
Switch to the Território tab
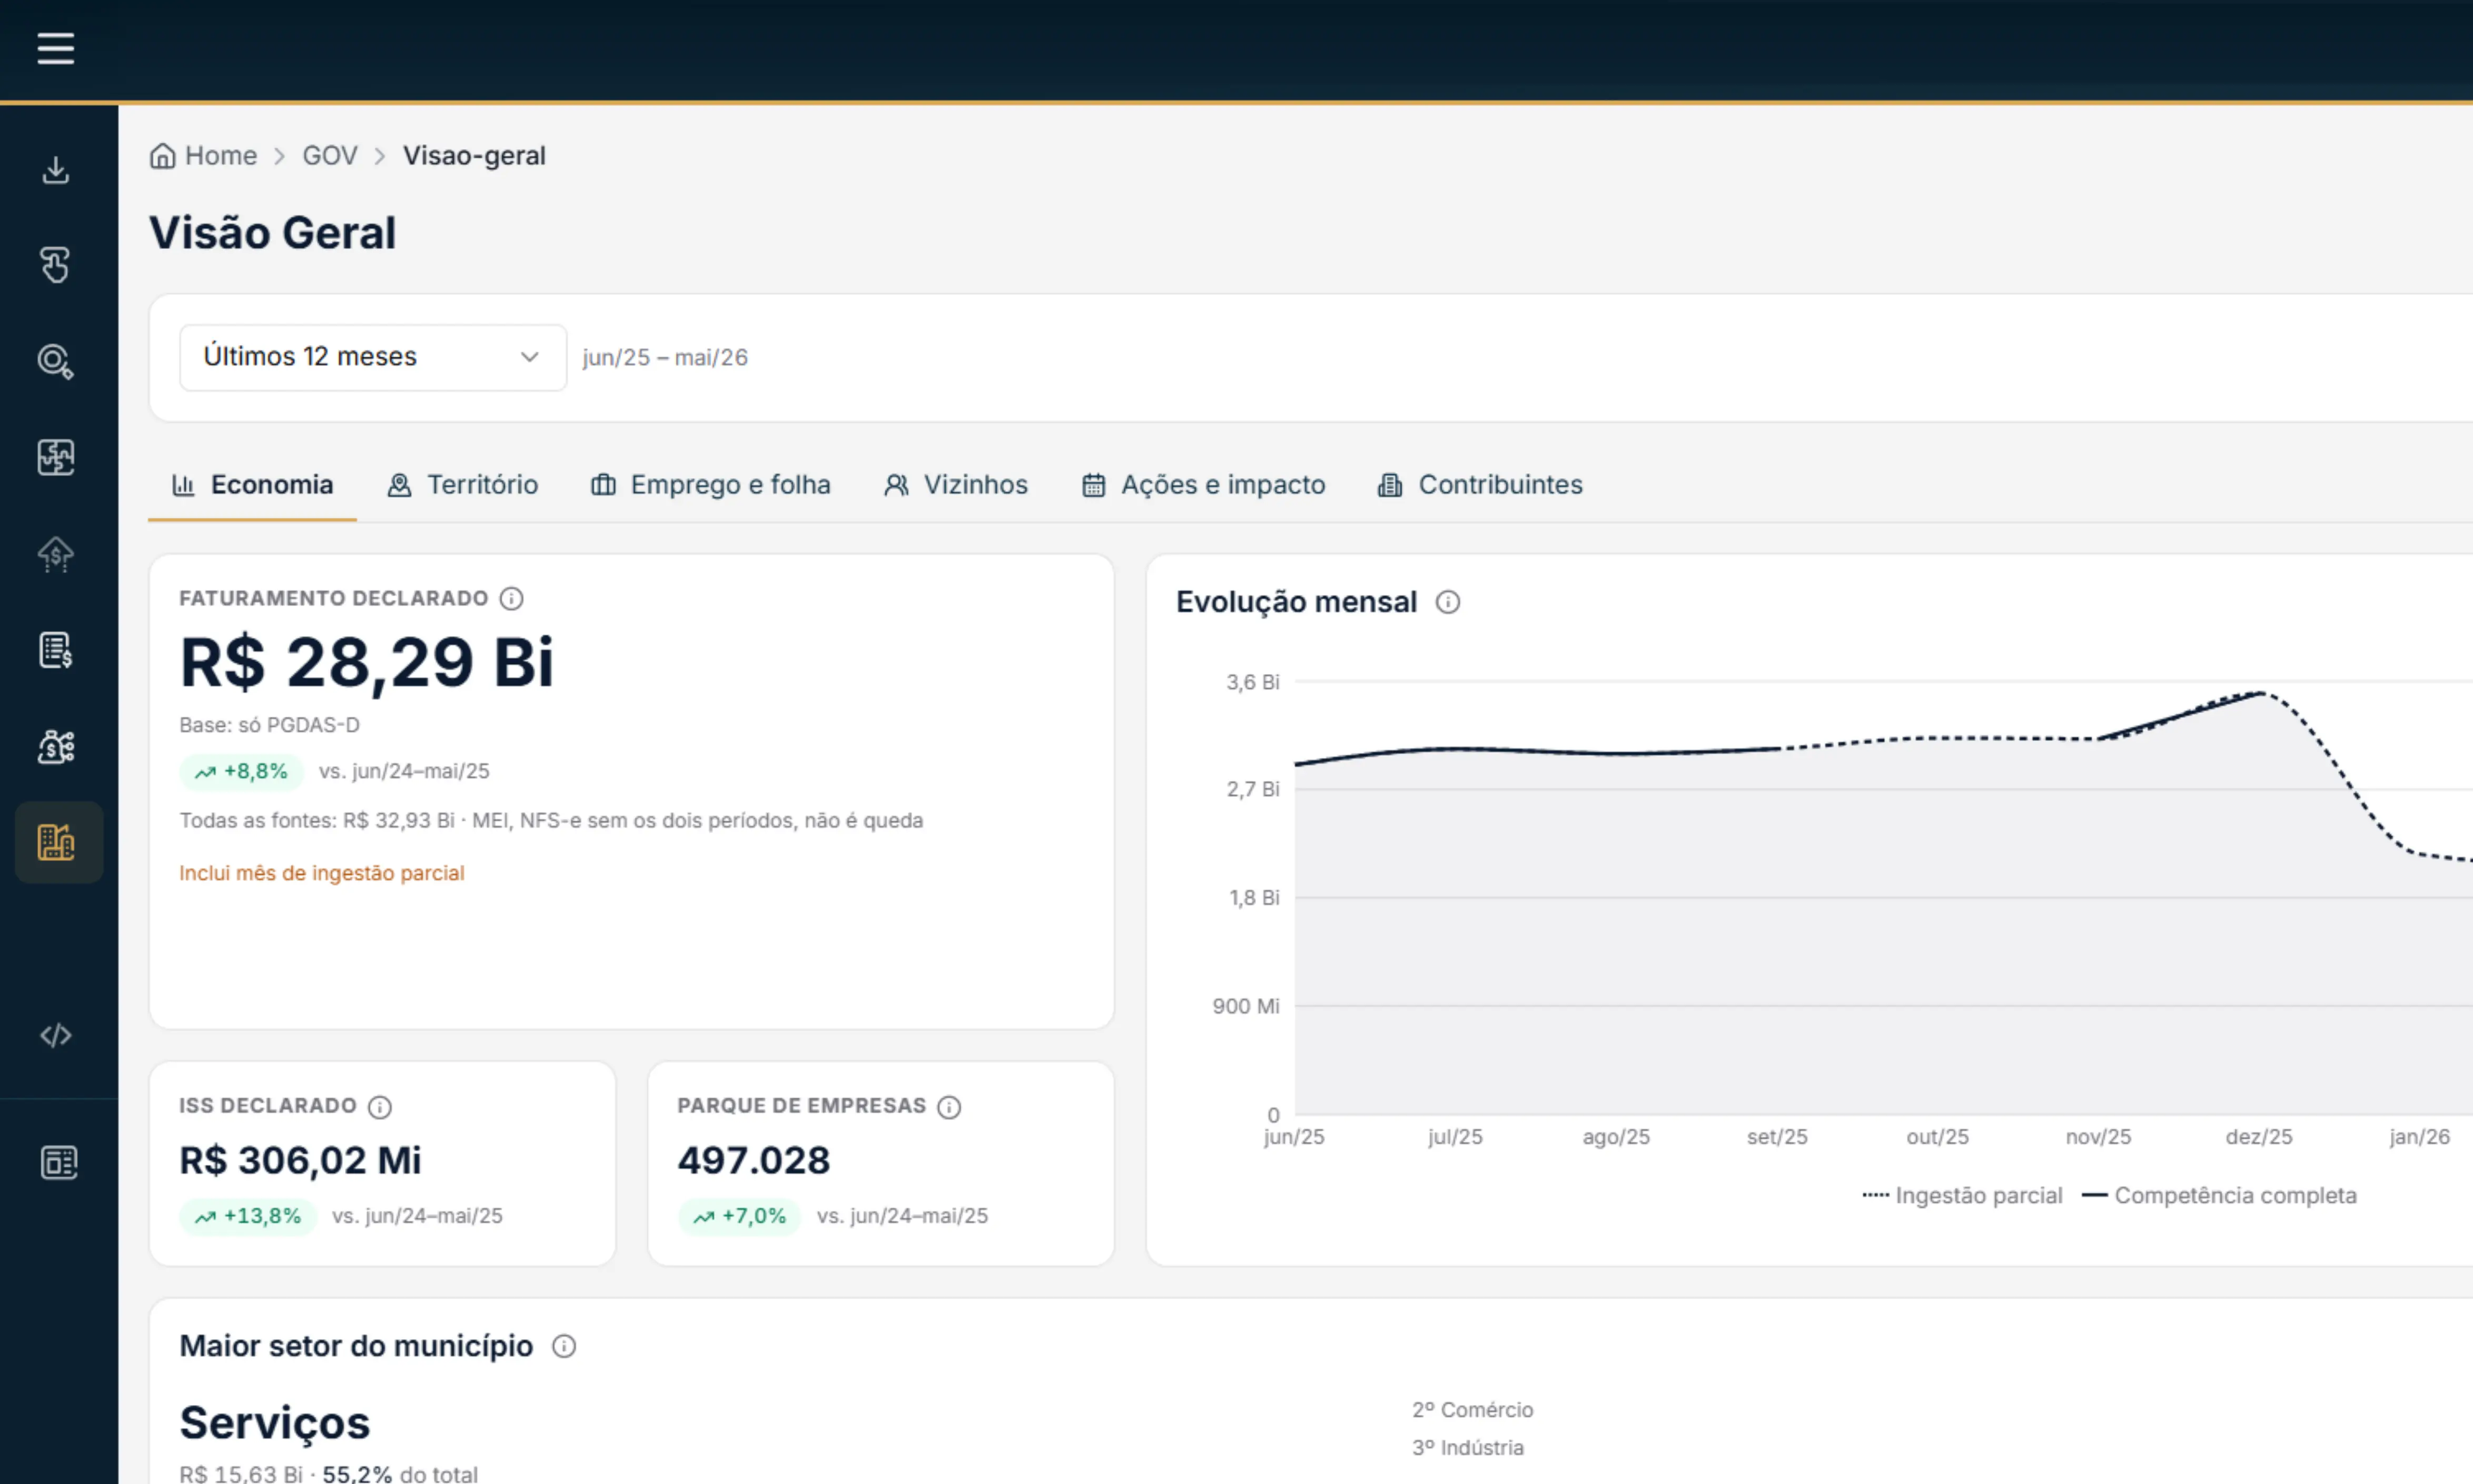(463, 485)
